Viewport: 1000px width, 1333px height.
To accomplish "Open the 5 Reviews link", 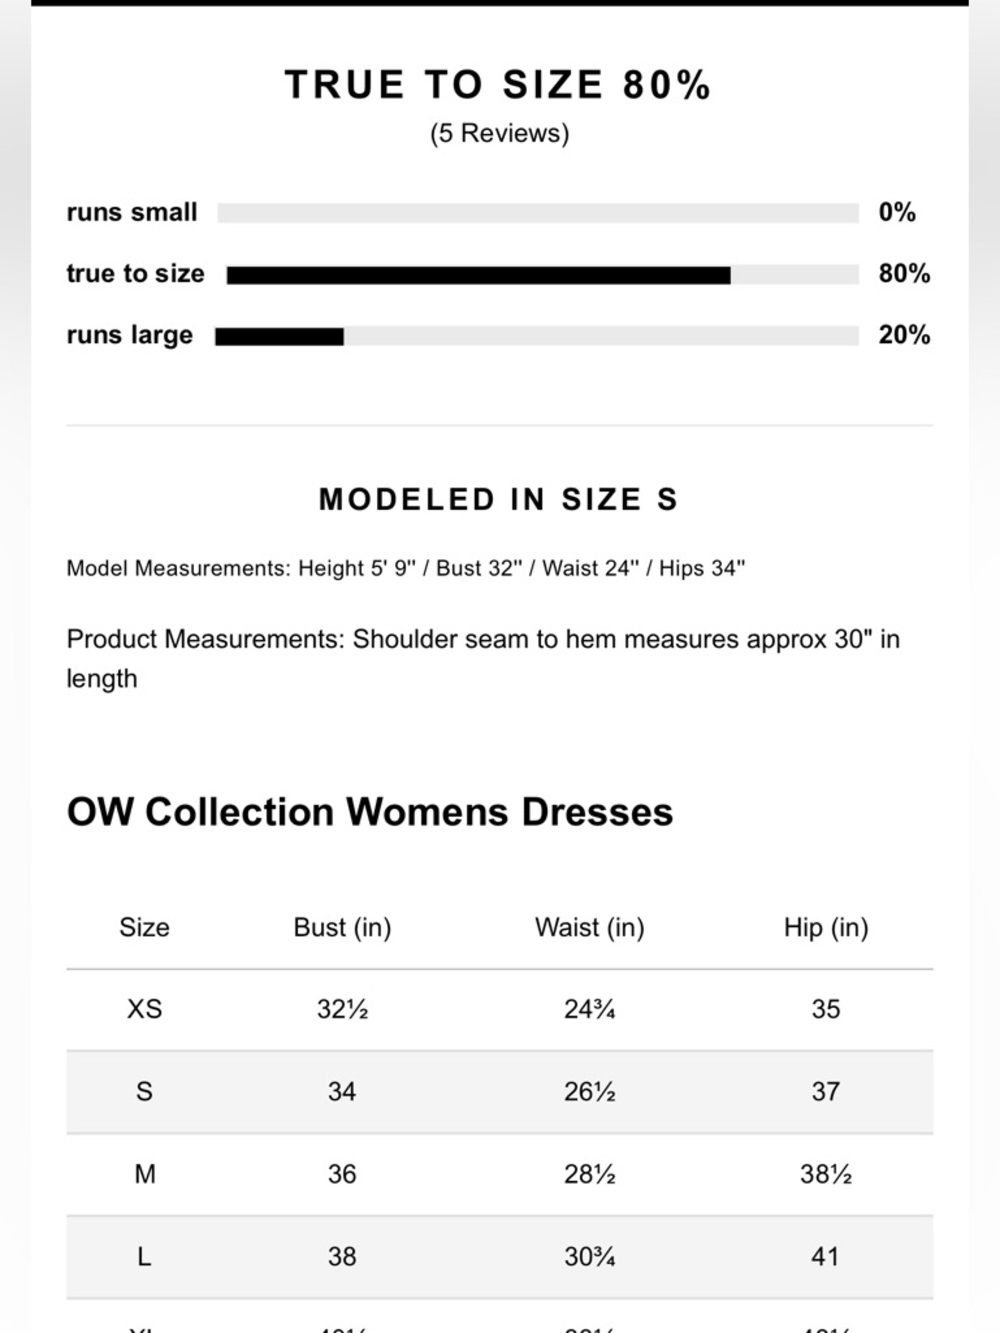I will click(x=499, y=134).
